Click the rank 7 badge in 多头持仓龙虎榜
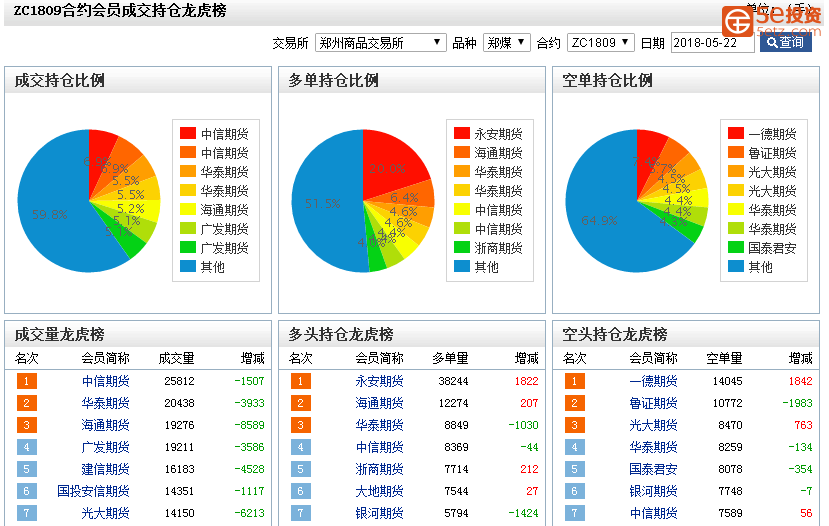Viewport: 829px width, 526px height. point(300,513)
